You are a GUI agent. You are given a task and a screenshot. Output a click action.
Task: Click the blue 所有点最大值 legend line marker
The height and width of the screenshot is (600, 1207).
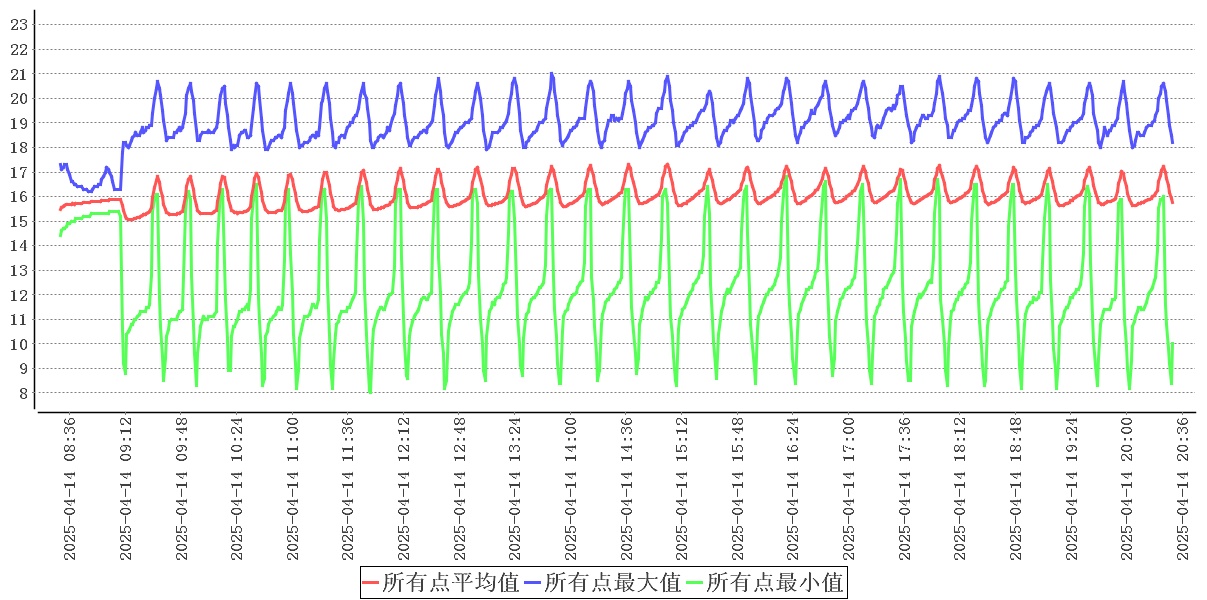coord(533,583)
